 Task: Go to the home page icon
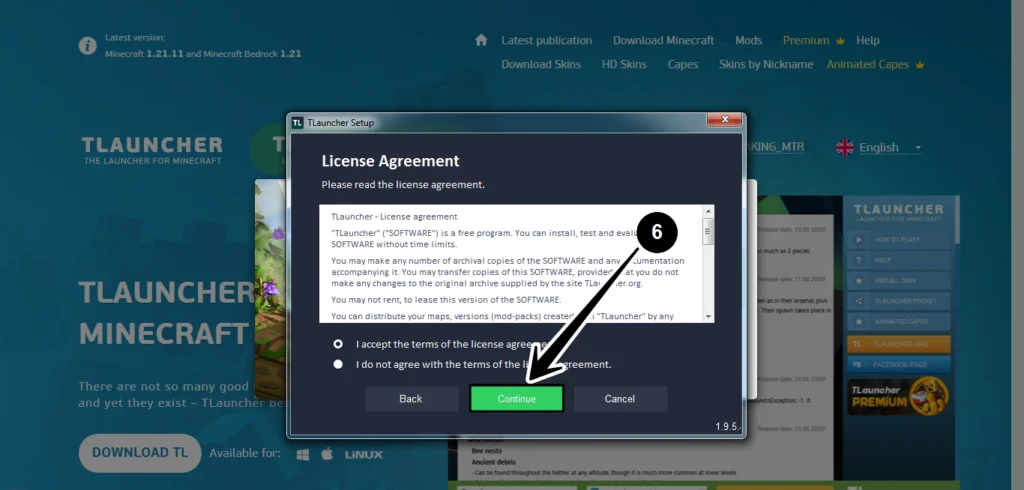pyautogui.click(x=481, y=40)
